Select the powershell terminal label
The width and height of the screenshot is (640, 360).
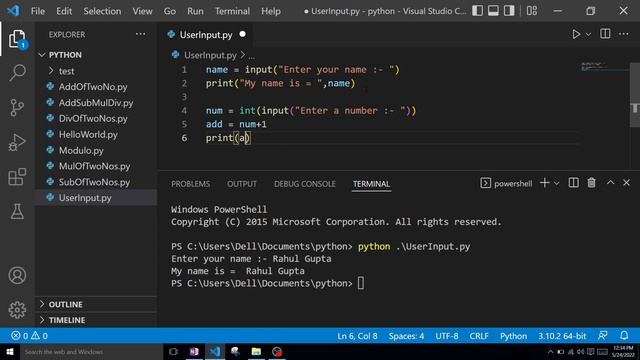pyautogui.click(x=507, y=184)
